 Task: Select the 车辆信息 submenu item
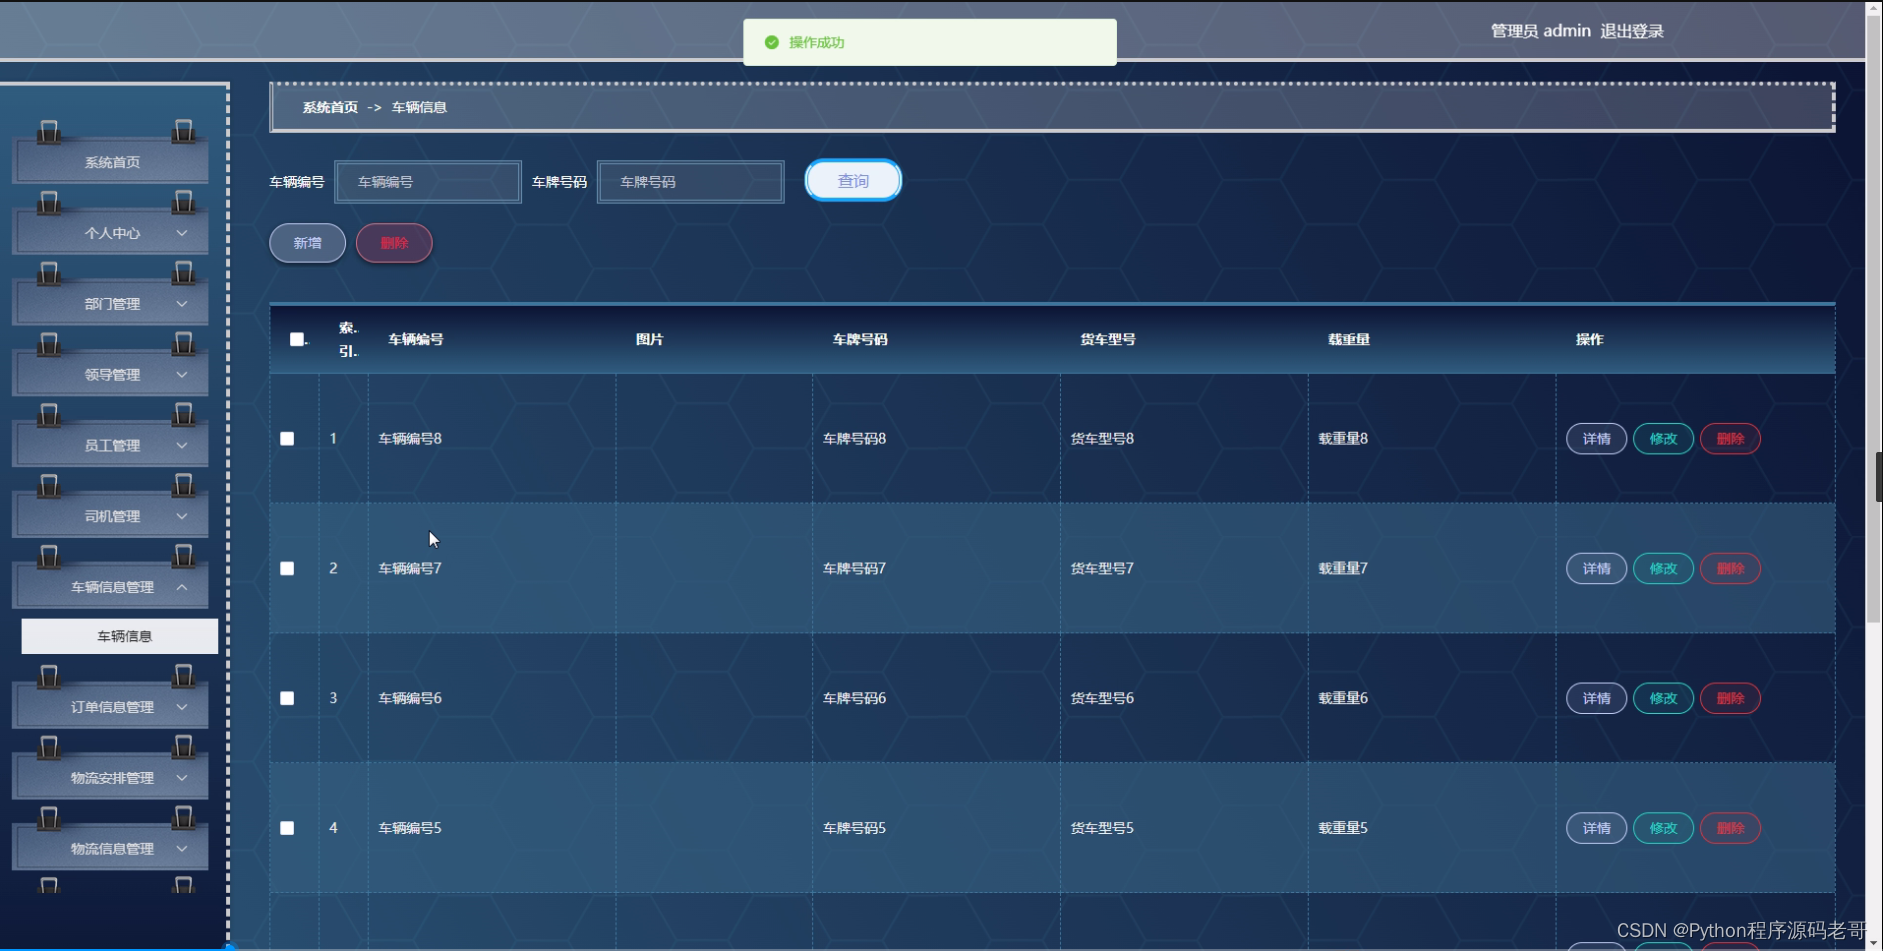click(x=120, y=636)
